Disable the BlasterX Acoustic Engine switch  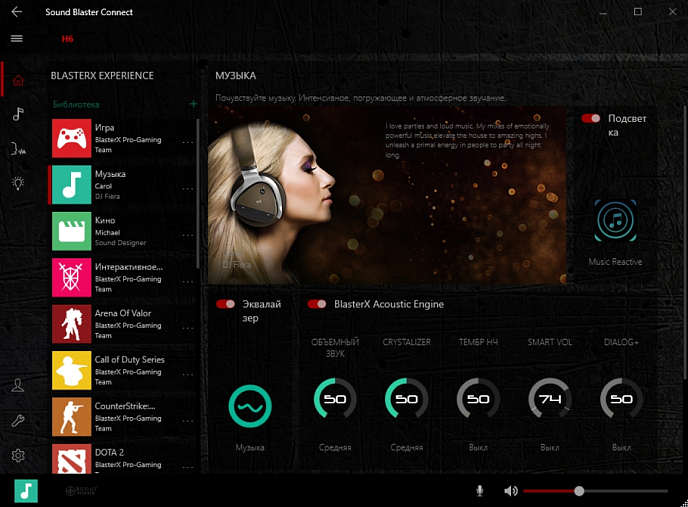317,304
